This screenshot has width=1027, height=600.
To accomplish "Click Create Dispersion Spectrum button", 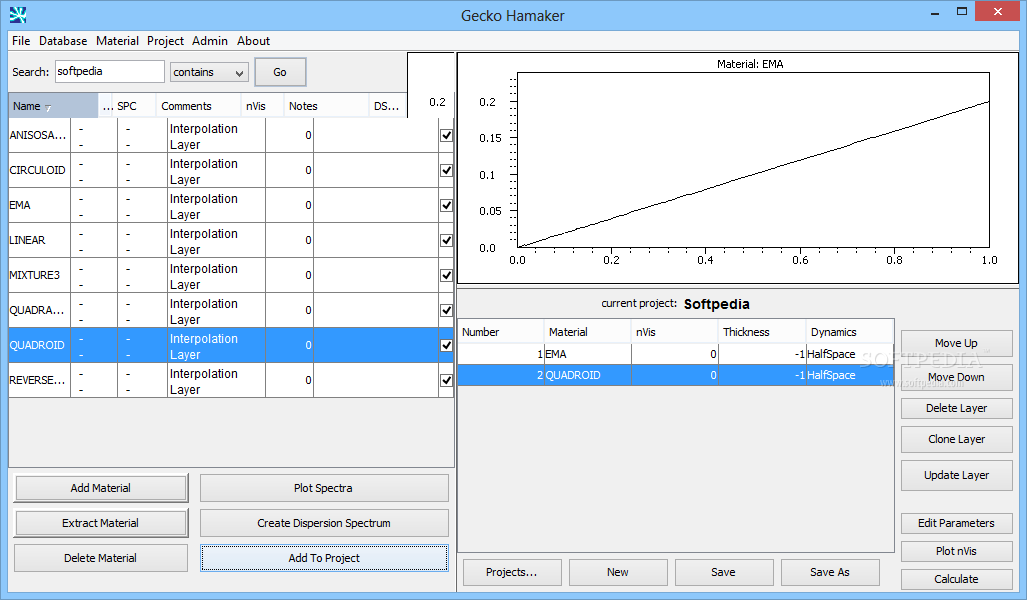I will coord(324,523).
